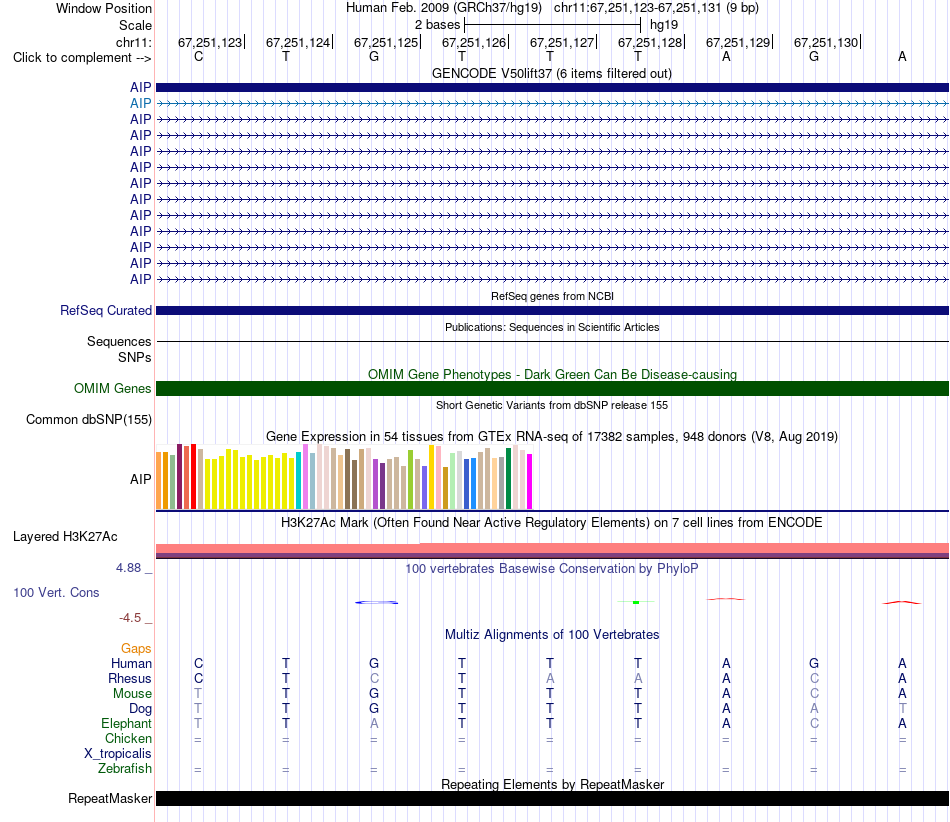
Task: Select the Zebrafish alignment row label
Action: tap(125, 768)
